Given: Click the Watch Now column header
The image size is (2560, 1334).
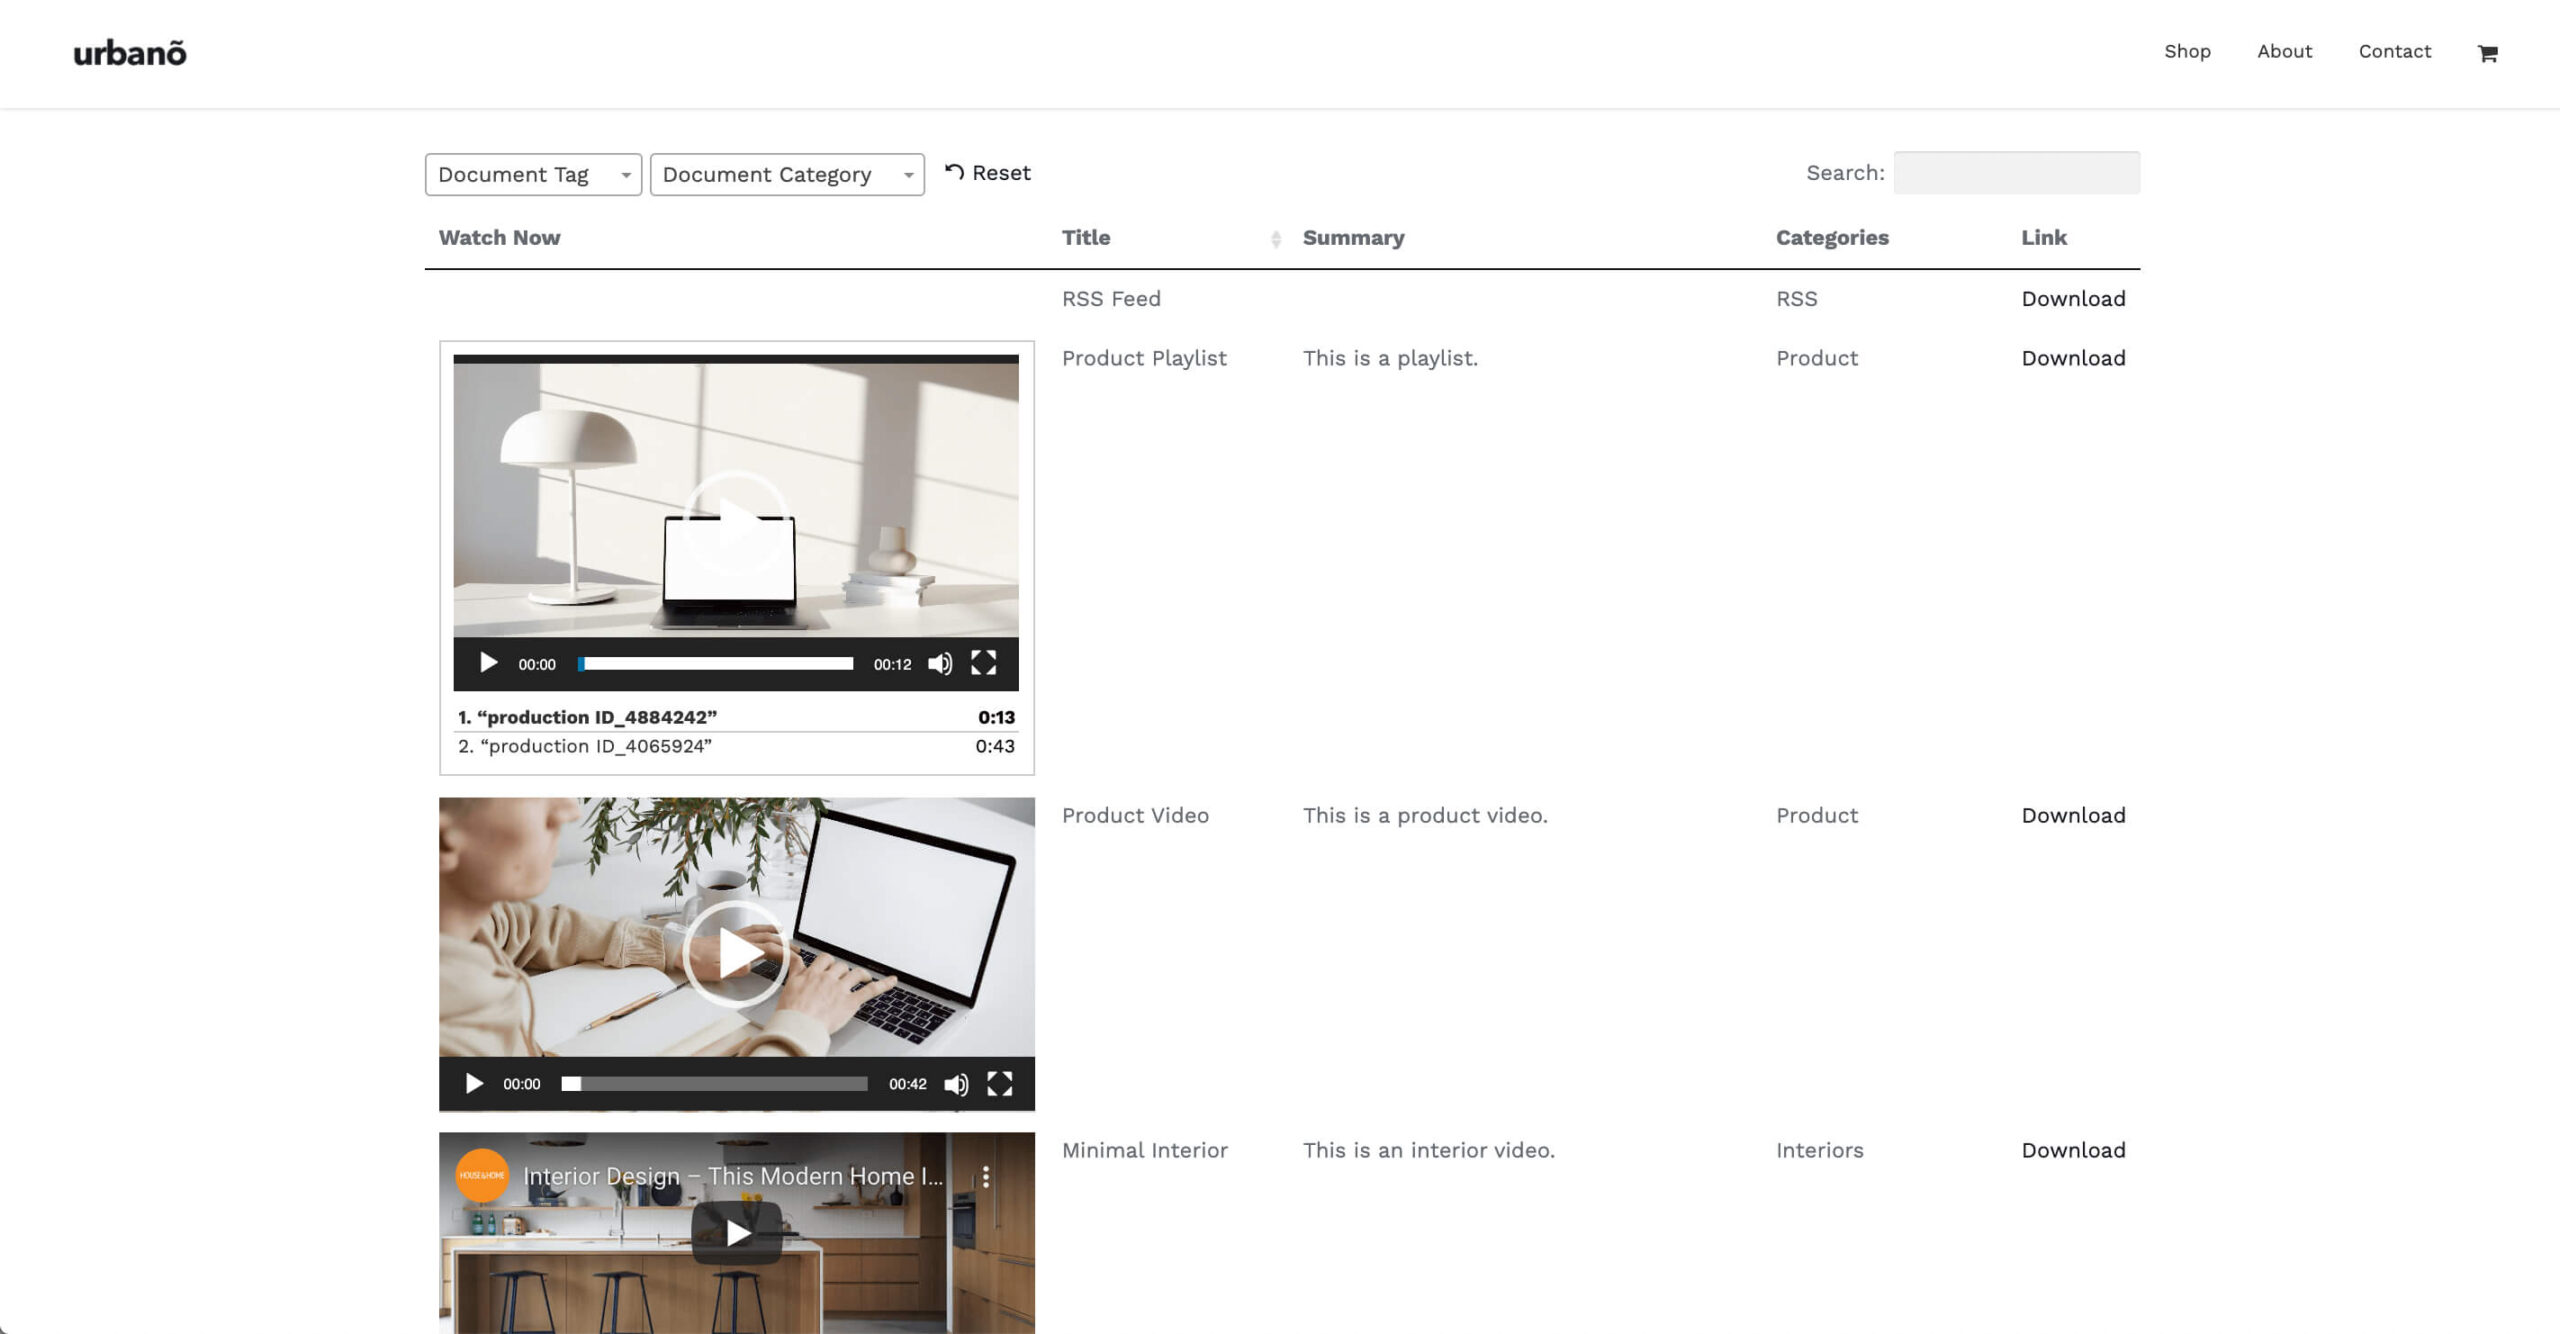Looking at the screenshot, I should coord(499,238).
